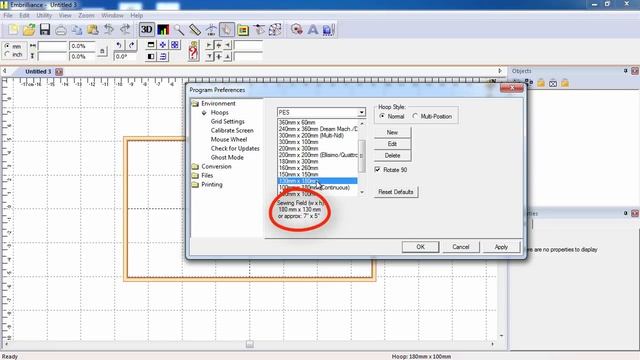Click the New hoop button
This screenshot has width=640, height=360.
pos(392,132)
